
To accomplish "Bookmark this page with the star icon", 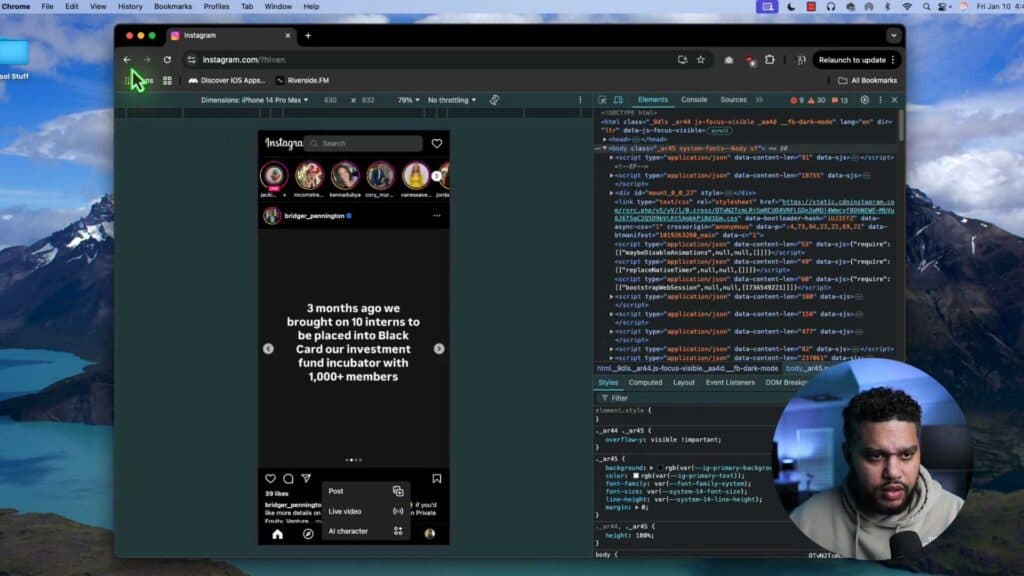I will pos(701,59).
